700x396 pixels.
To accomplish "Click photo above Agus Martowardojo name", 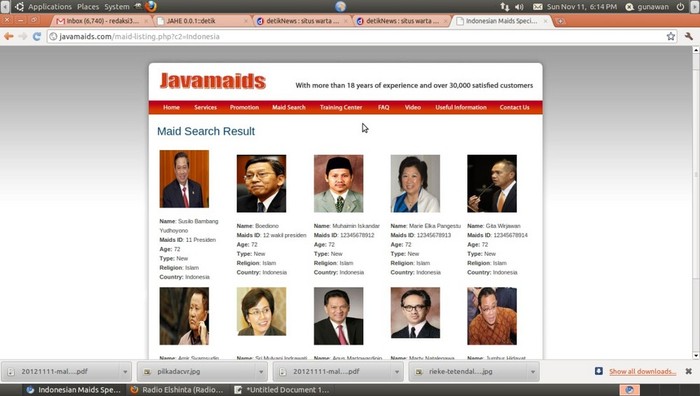I will (x=338, y=316).
